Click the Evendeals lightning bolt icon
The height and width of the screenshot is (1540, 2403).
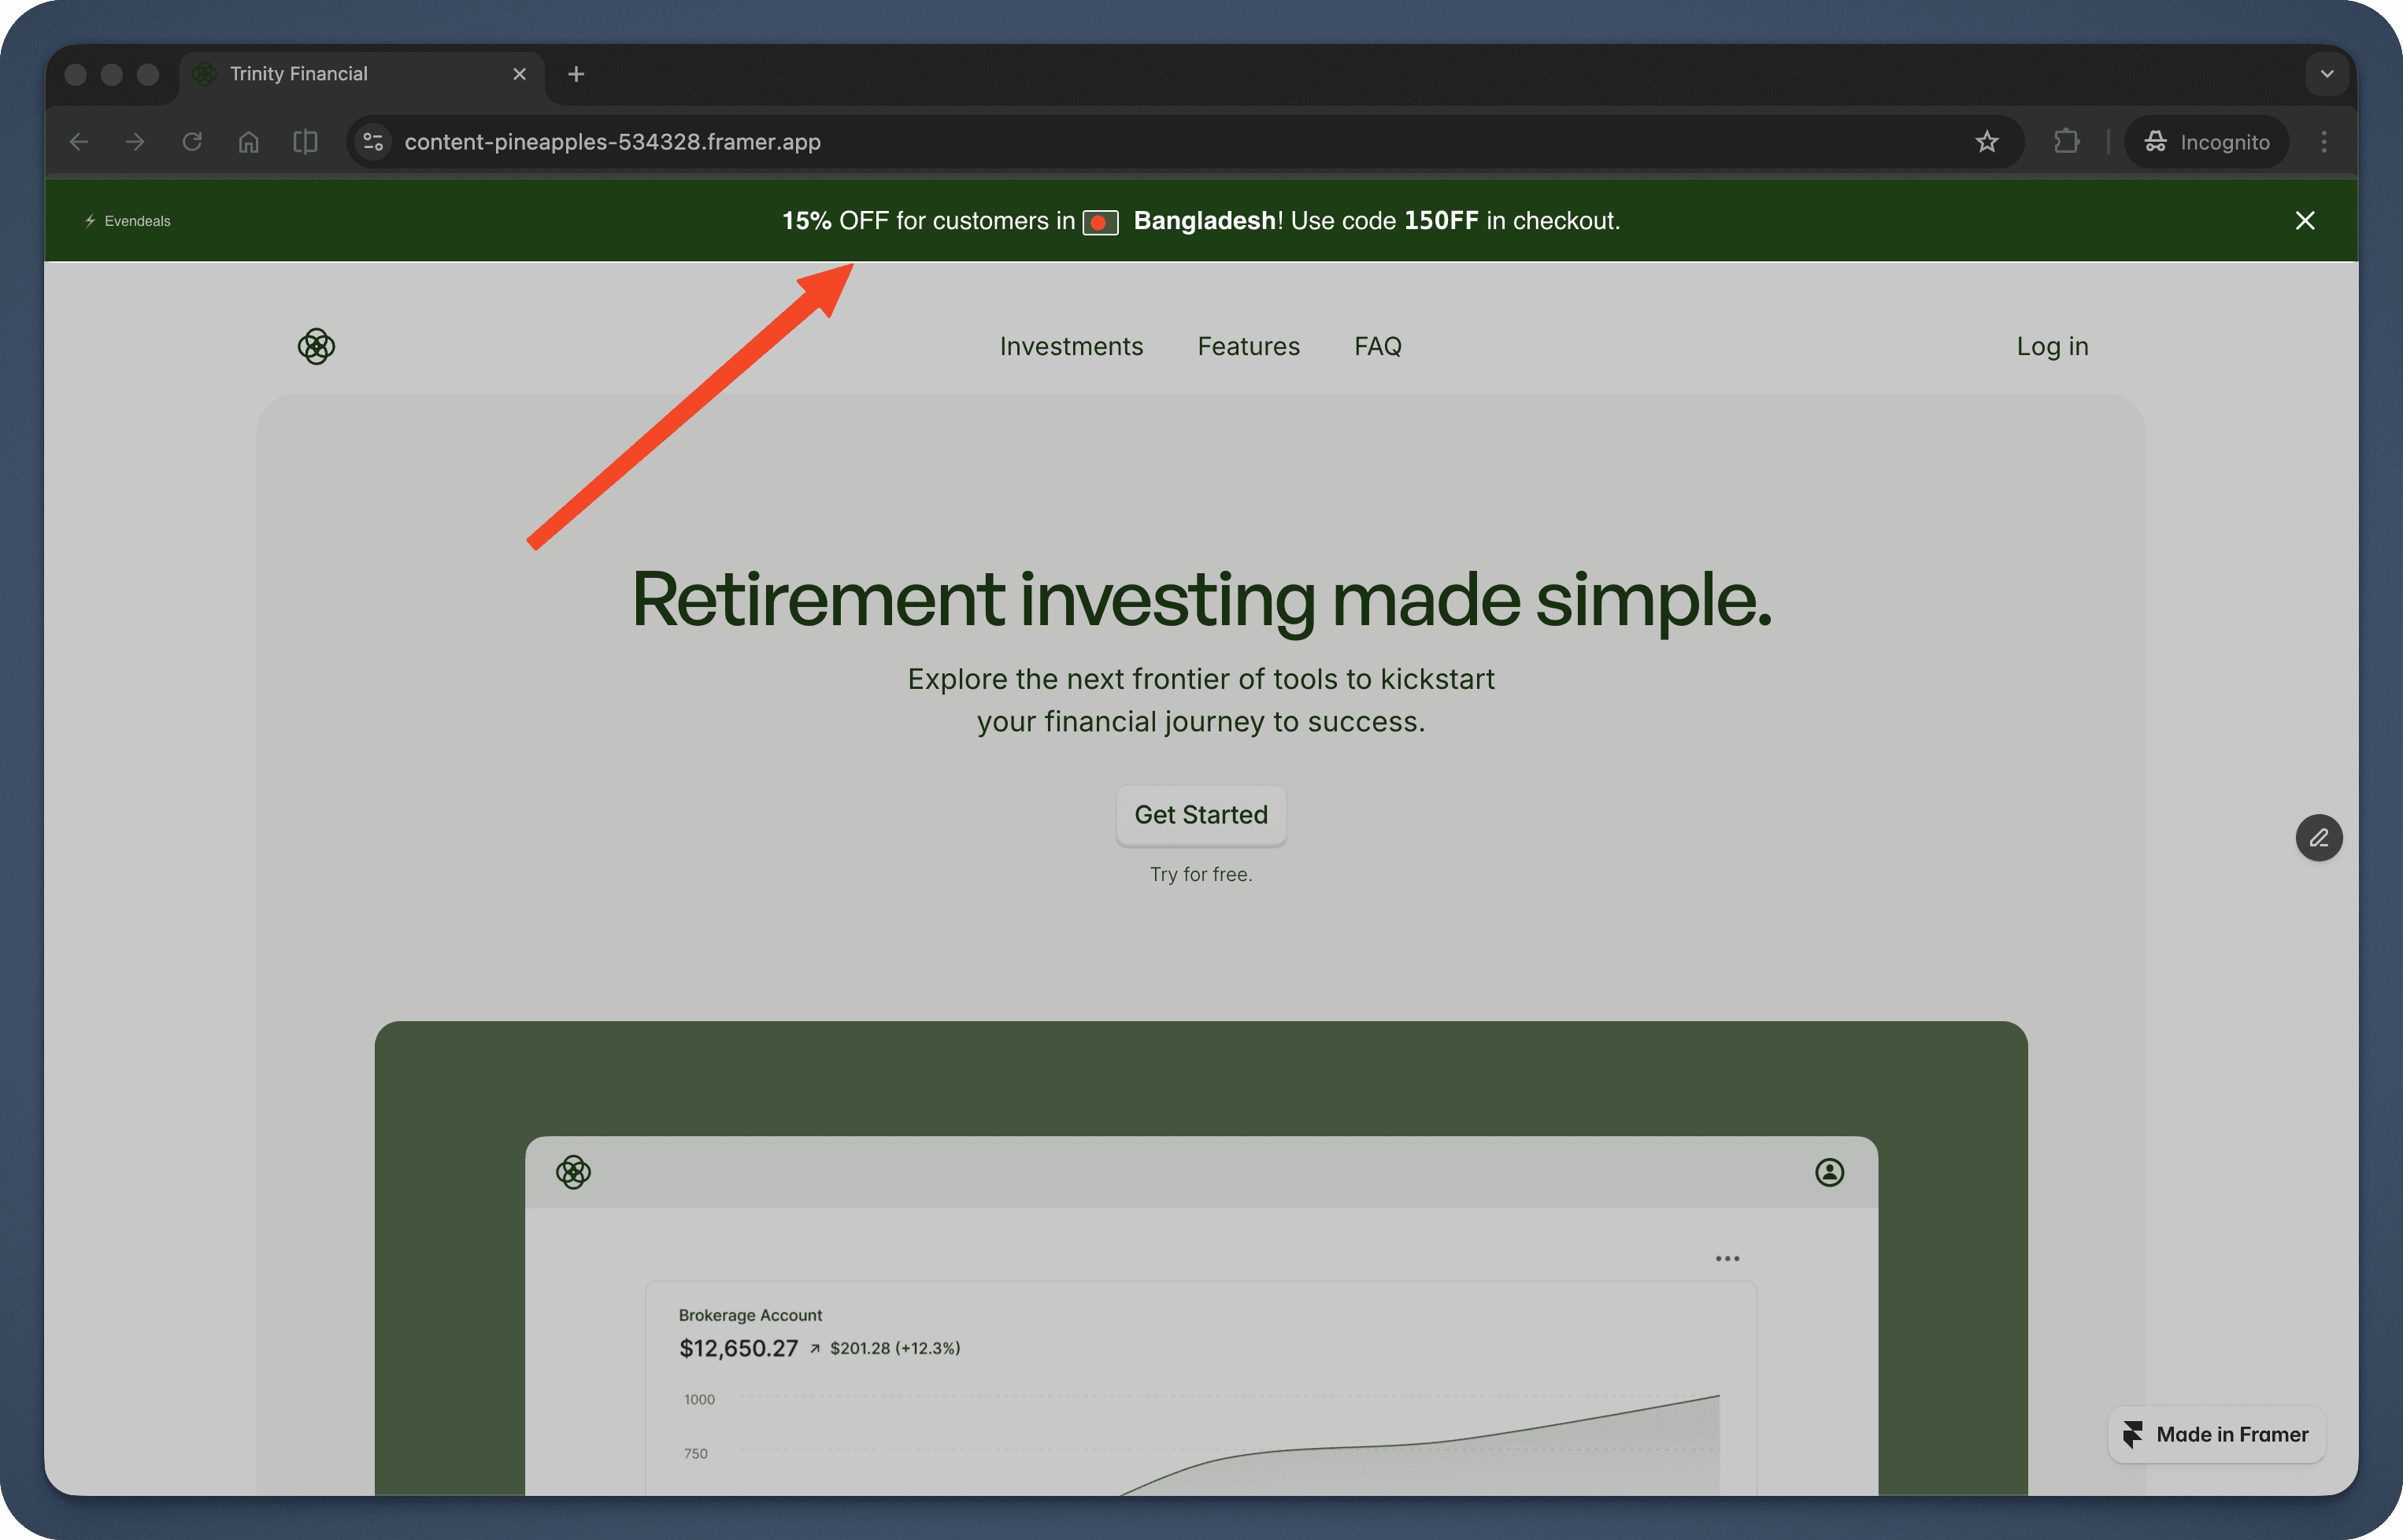(89, 220)
